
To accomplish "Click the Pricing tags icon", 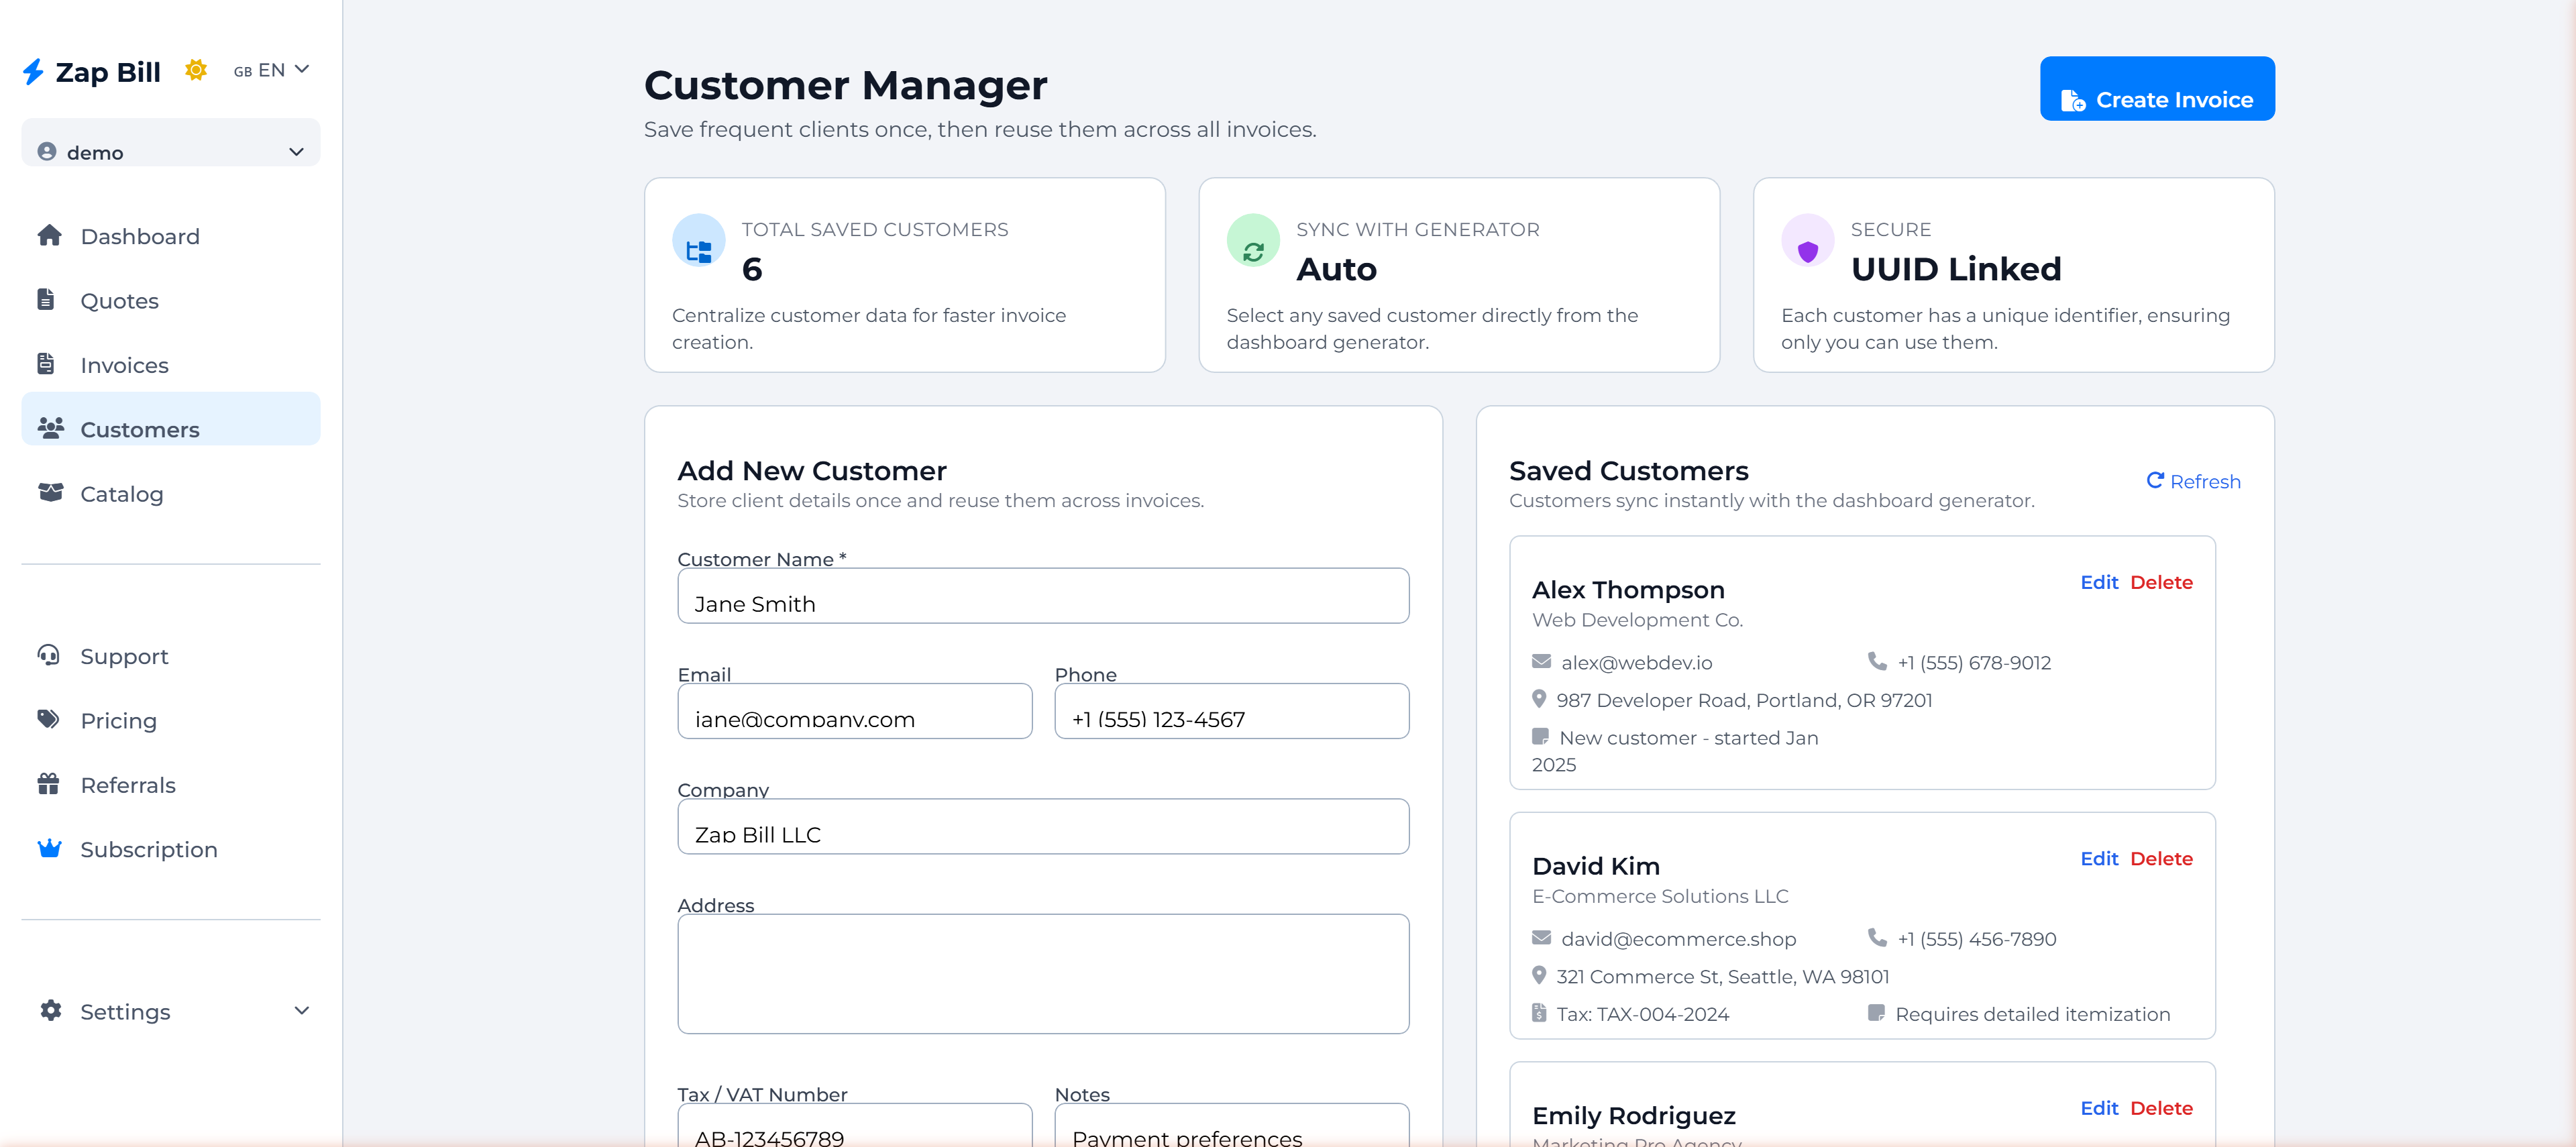I will [48, 719].
